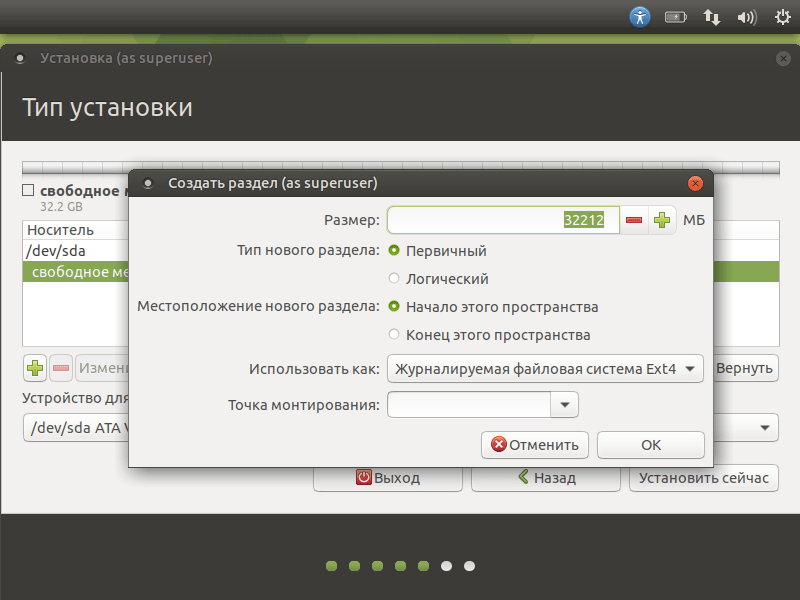Tick the "свободное место" checkbox
Screen dimensions: 800x600
point(25,189)
